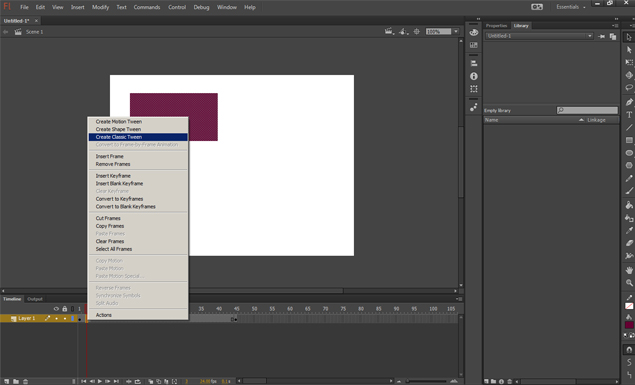Open the Edit Symbols dropdown icon
This screenshot has width=635, height=385.
point(403,32)
